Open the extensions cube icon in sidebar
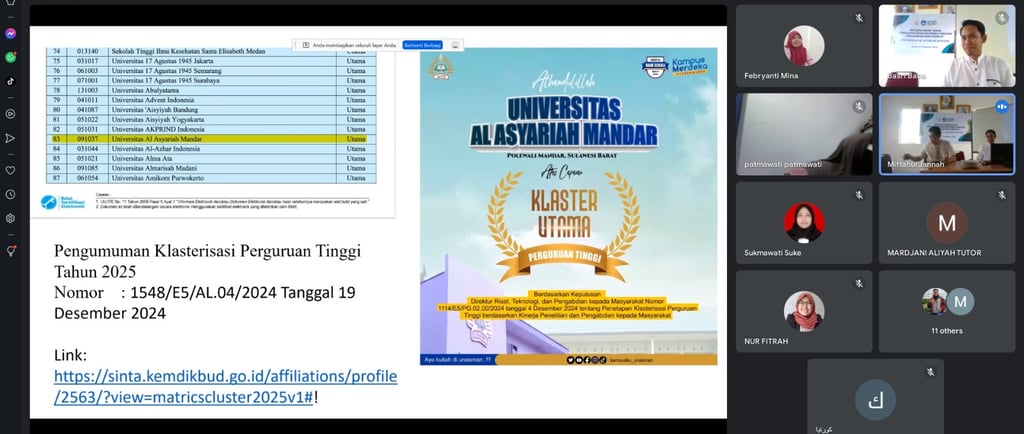 (x=10, y=218)
